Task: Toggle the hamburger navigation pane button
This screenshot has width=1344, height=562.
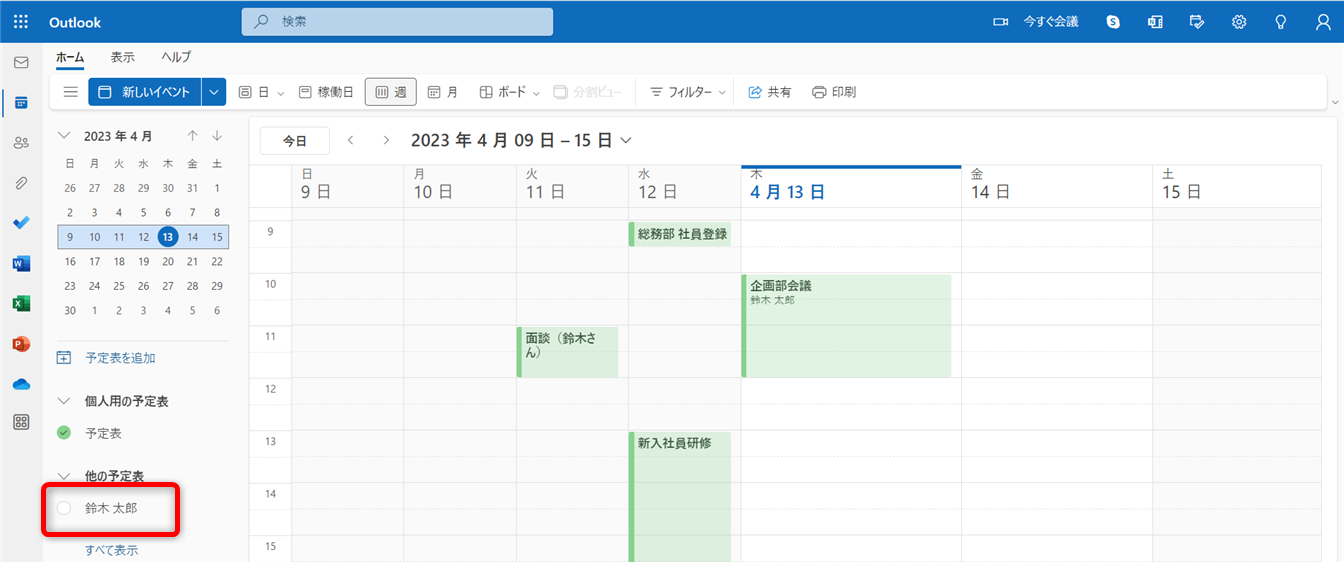Action: (70, 92)
